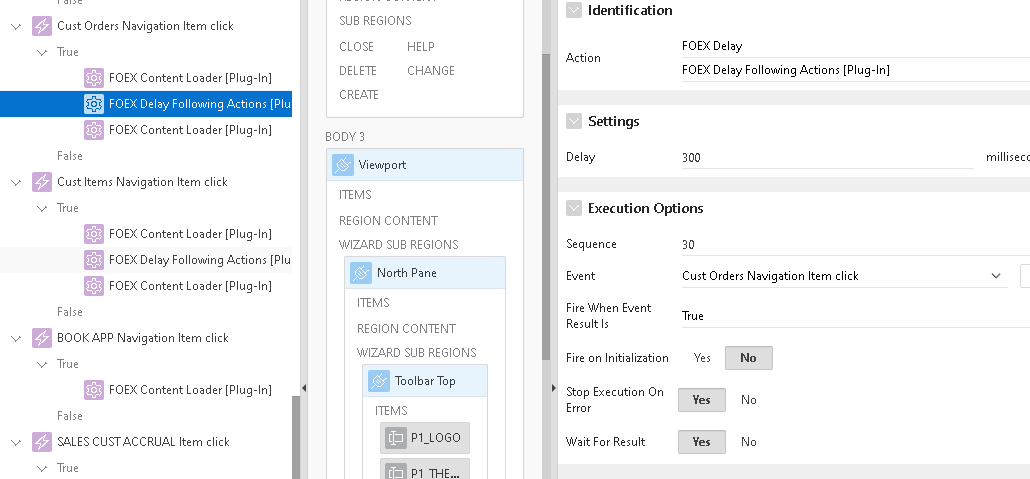Collapse the Cust Orders Navigation Item click node

click(x=16, y=26)
